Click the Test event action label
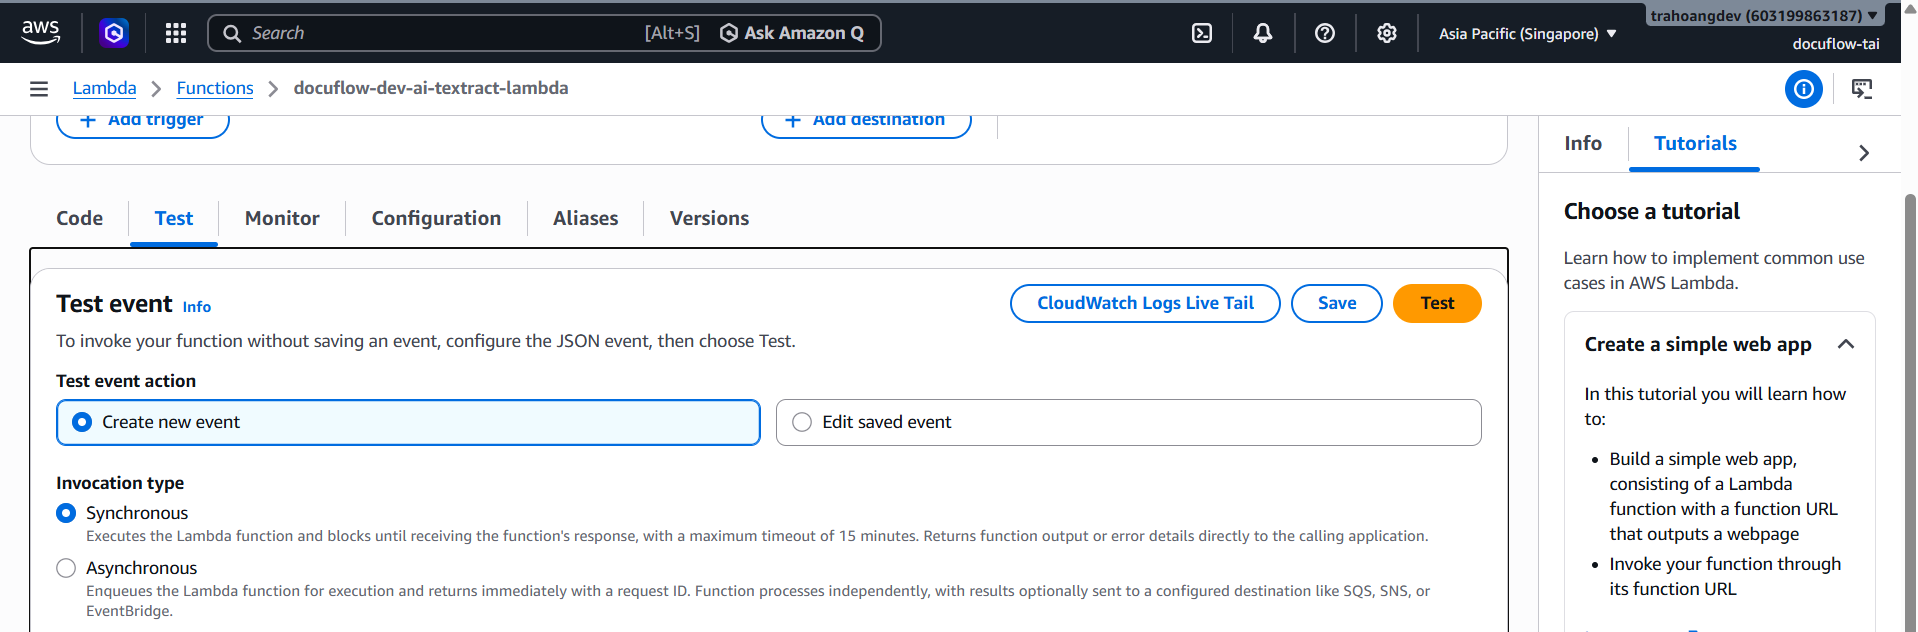 coord(126,381)
